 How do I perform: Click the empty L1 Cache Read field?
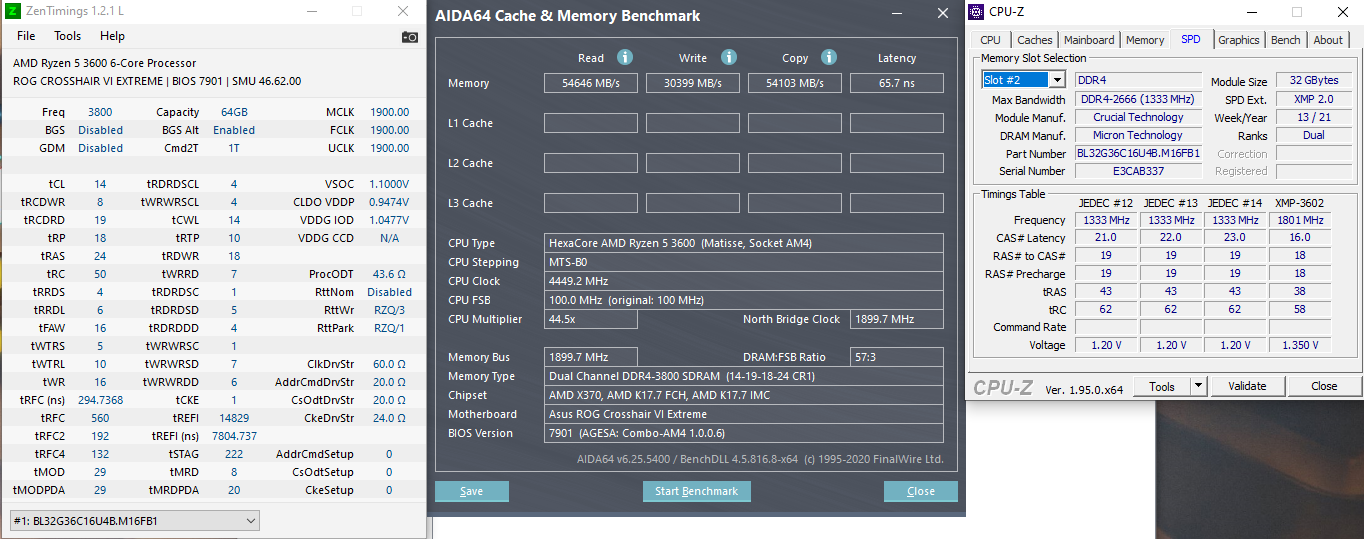tap(591, 123)
